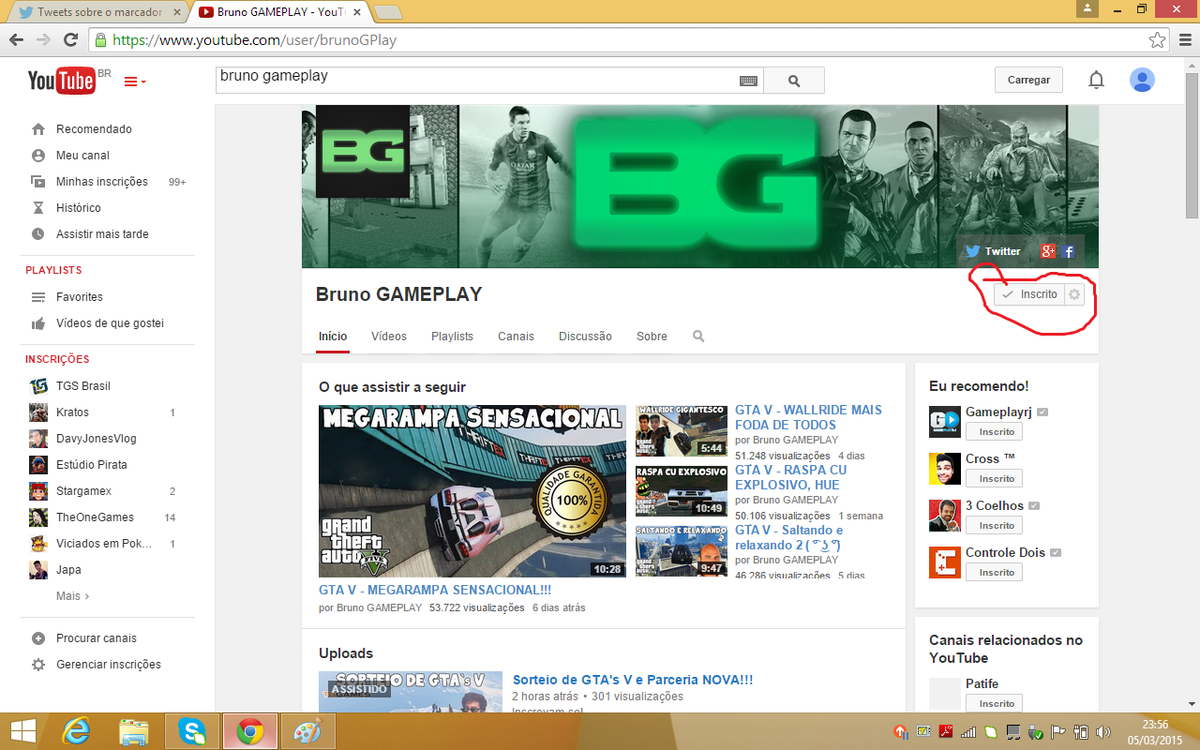Play the Megarampa Sensacional video thumbnail
The height and width of the screenshot is (750, 1200).
tap(472, 491)
